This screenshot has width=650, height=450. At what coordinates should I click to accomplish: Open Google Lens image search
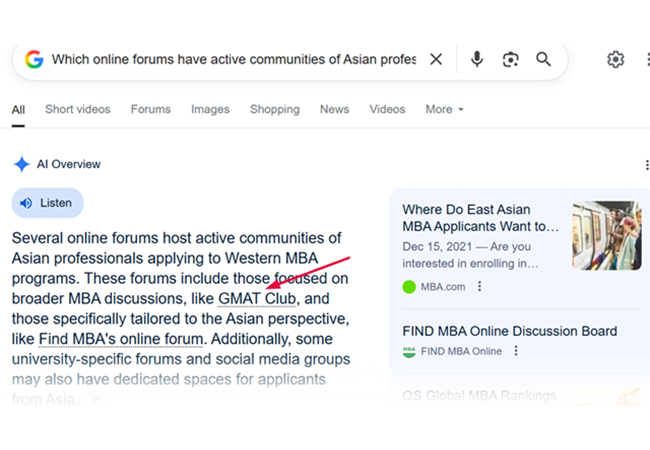click(511, 60)
